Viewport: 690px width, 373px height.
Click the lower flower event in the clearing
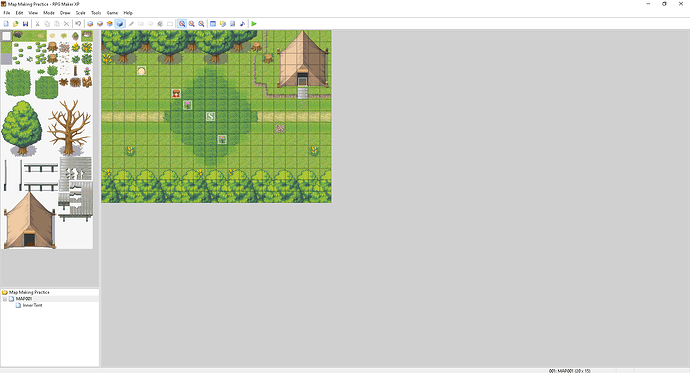point(222,139)
